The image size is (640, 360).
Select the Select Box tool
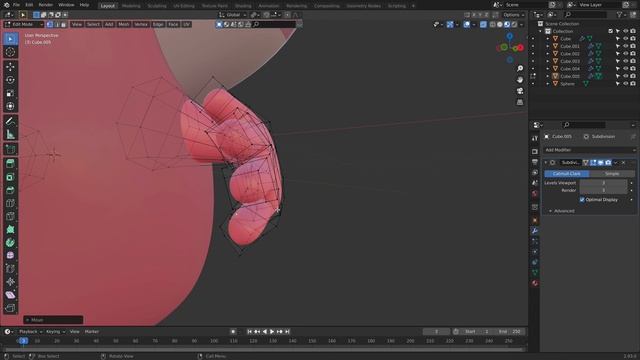[x=10, y=39]
